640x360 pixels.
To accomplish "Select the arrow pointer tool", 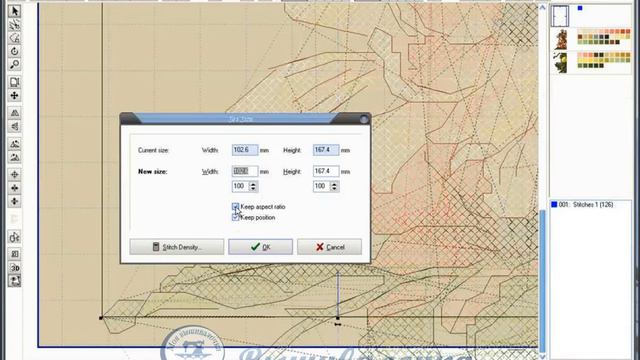I will (14, 11).
